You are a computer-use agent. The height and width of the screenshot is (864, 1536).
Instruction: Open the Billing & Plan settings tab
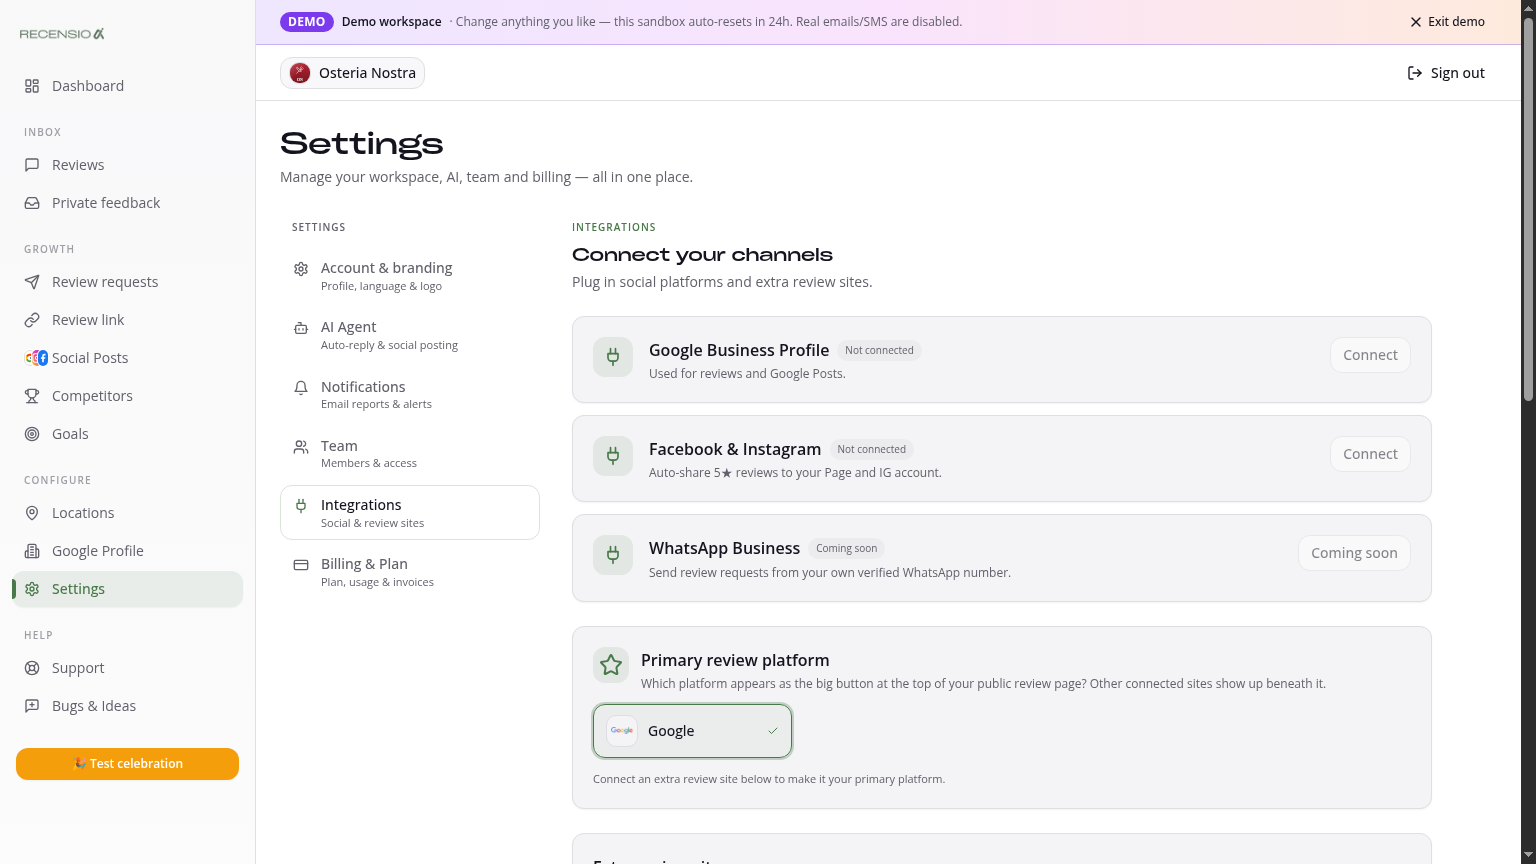[x=410, y=572]
